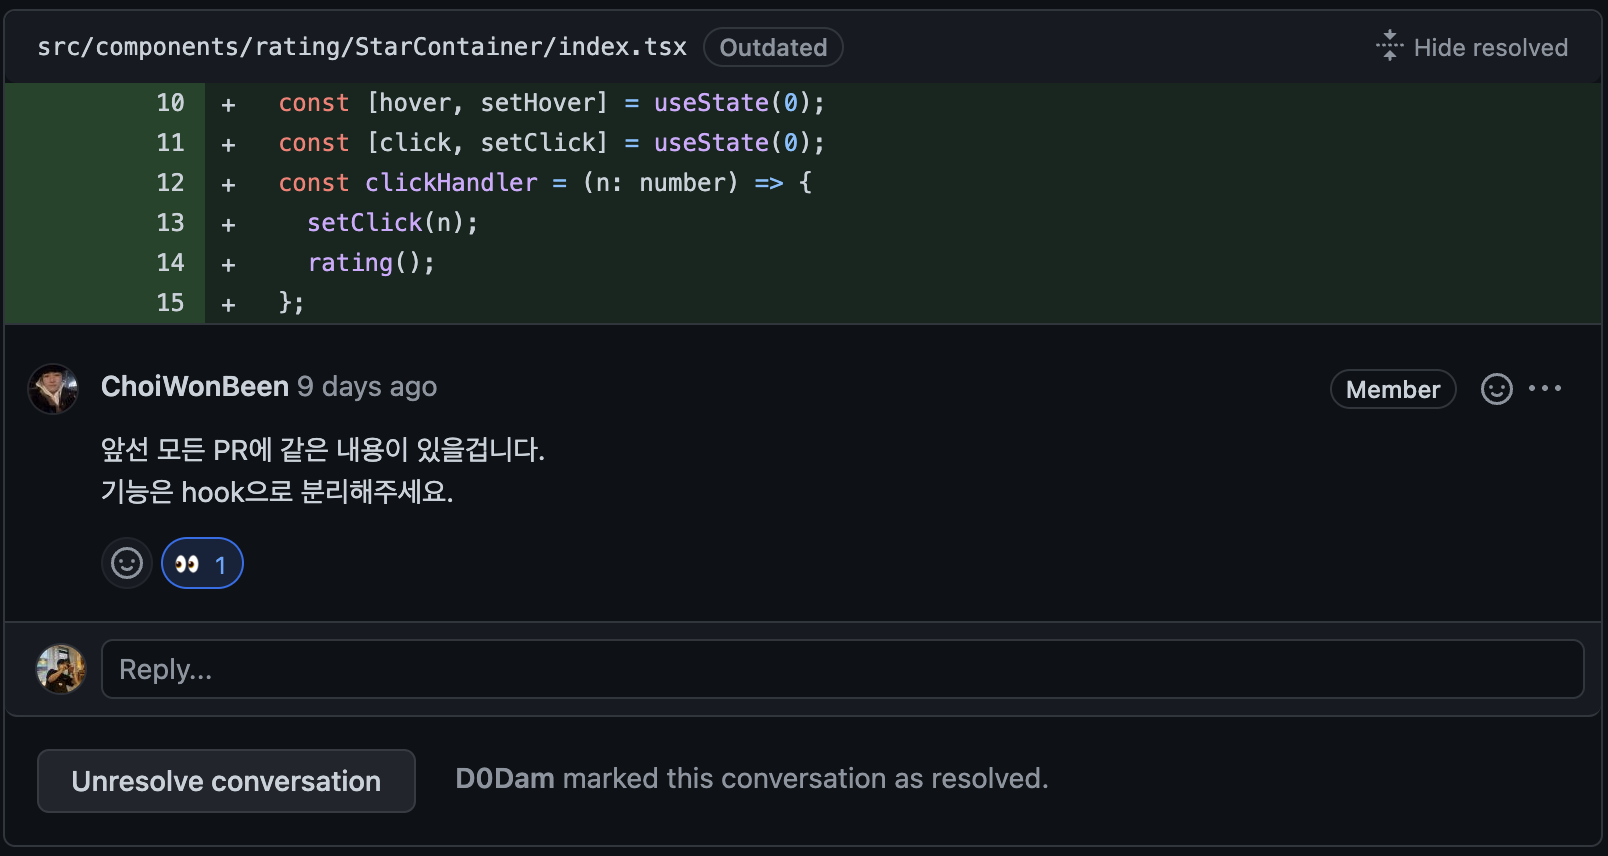
Task: Open the three-dot comment options menu
Action: (x=1545, y=389)
